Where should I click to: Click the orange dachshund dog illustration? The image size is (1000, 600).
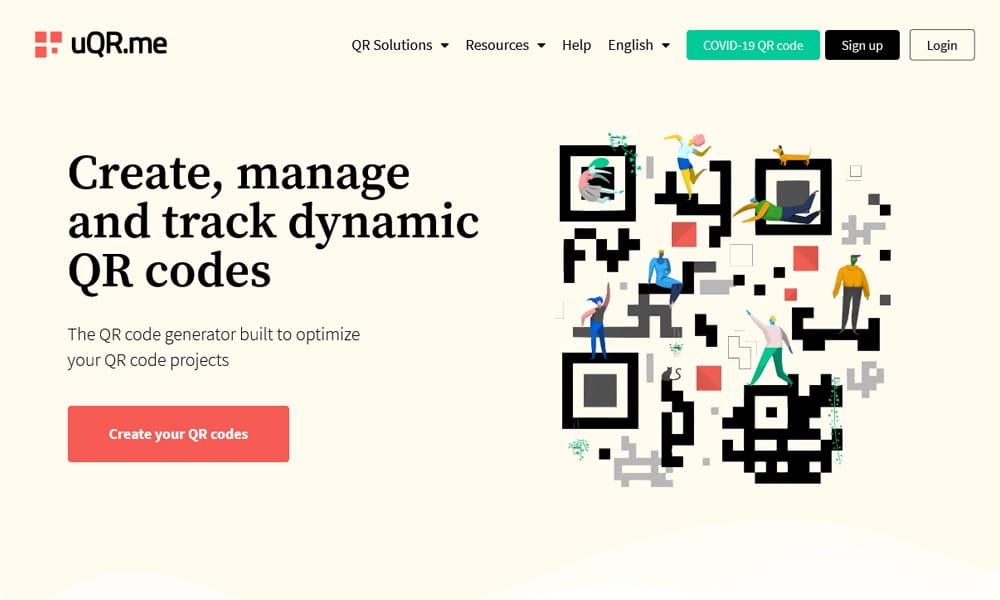(792, 155)
